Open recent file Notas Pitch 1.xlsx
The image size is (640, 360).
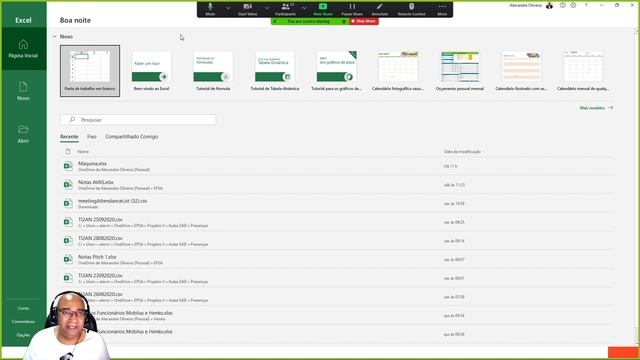click(x=336, y=260)
